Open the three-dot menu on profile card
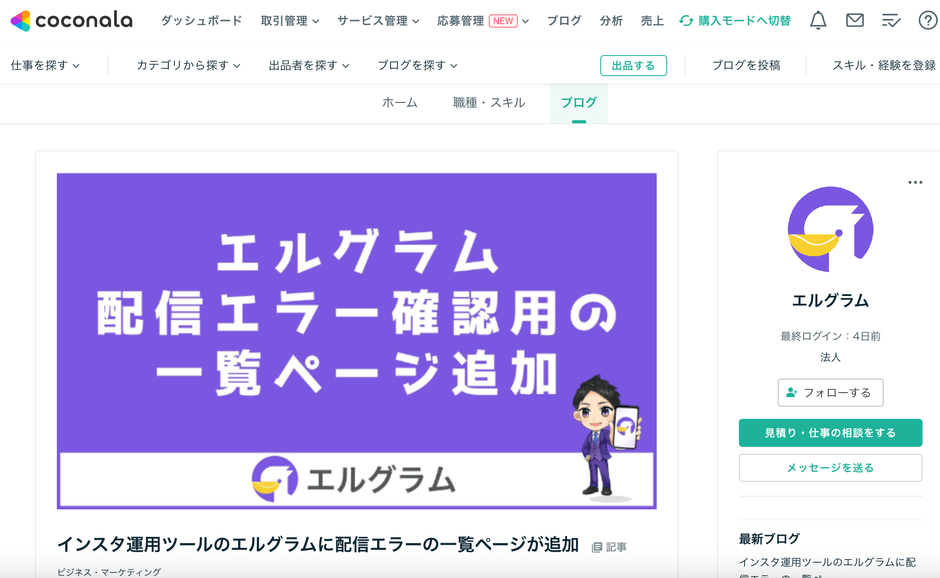Image resolution: width=940 pixels, height=578 pixels. pos(915,182)
